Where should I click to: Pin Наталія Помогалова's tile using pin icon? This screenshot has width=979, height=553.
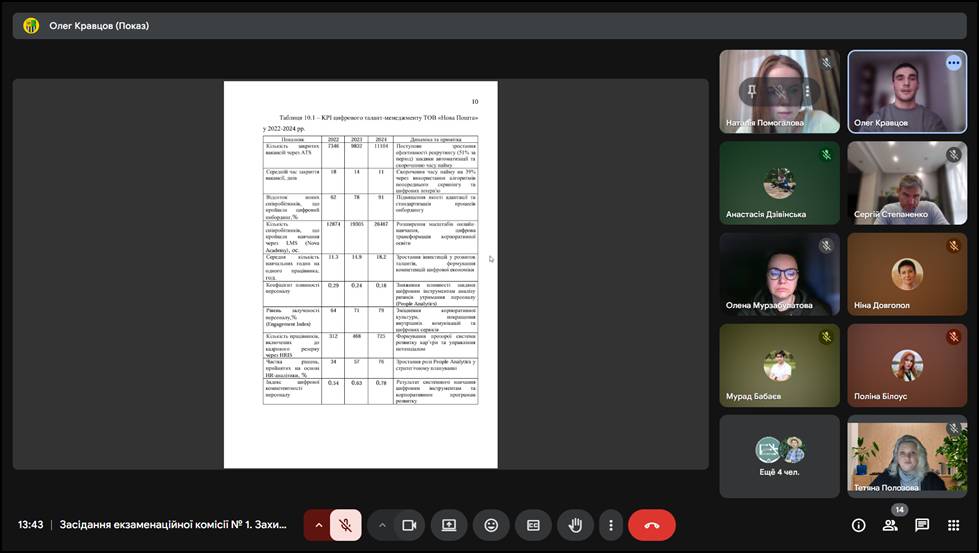(752, 92)
